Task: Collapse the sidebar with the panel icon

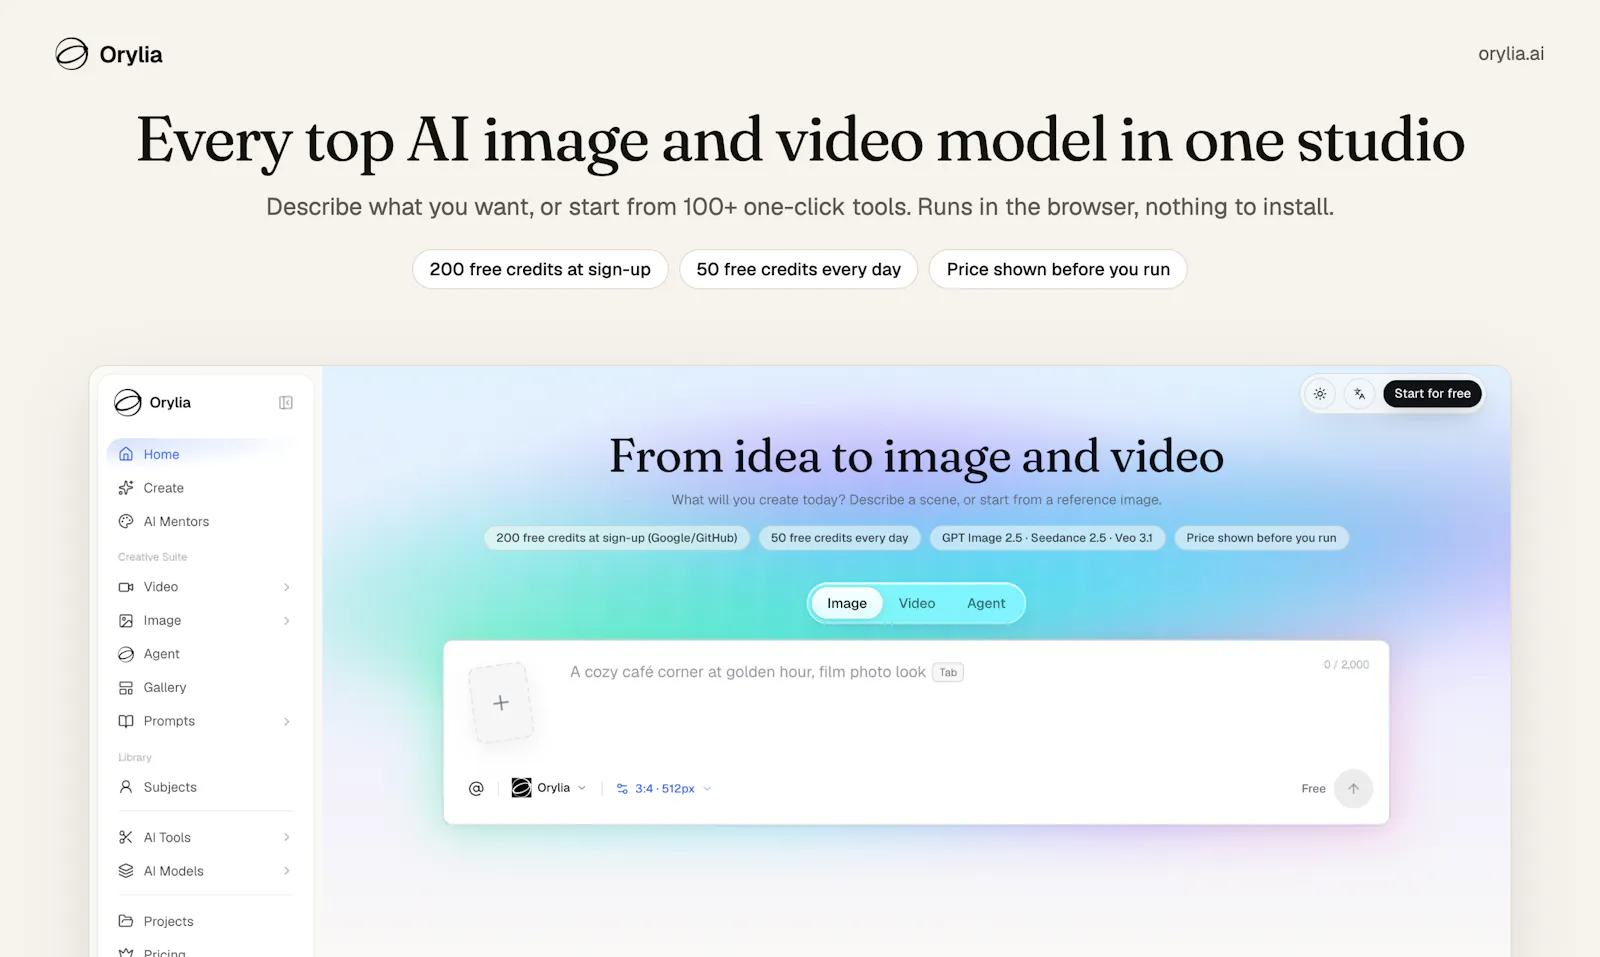Action: (x=286, y=403)
